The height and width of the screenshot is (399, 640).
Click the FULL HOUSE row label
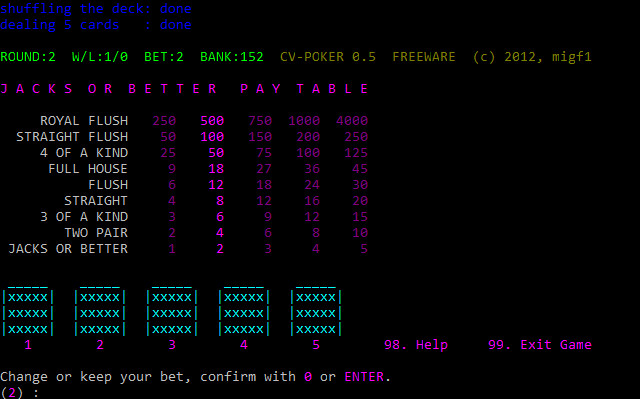tap(88, 168)
